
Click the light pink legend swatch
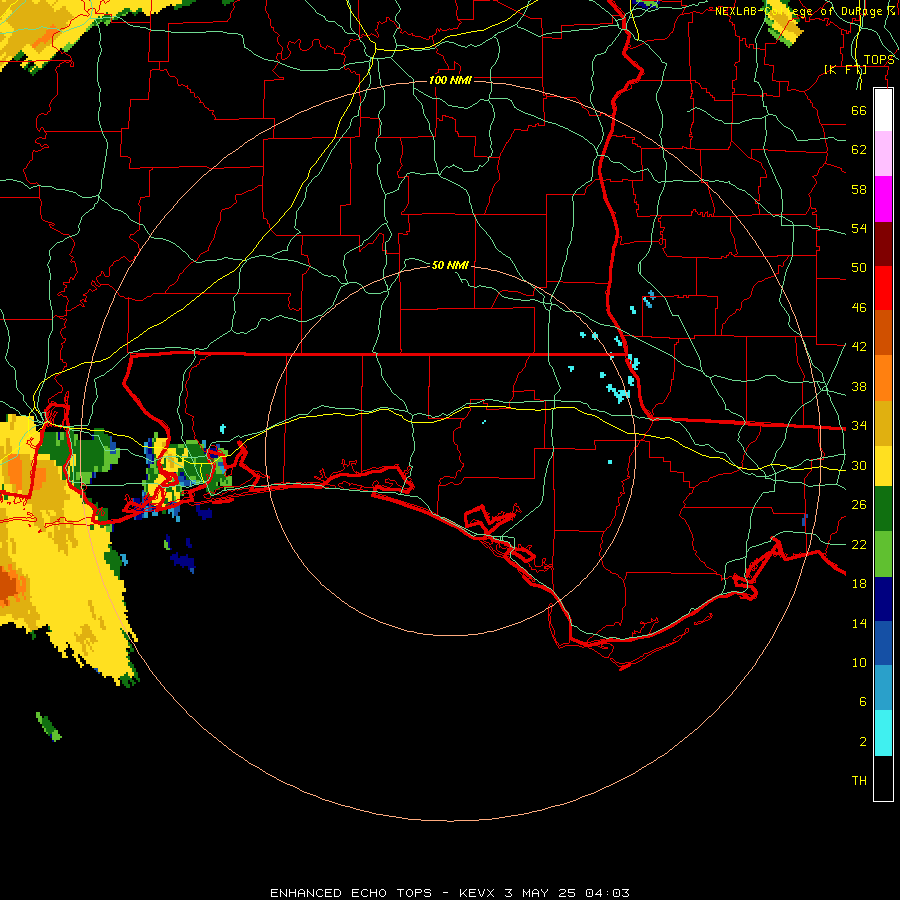(x=883, y=153)
